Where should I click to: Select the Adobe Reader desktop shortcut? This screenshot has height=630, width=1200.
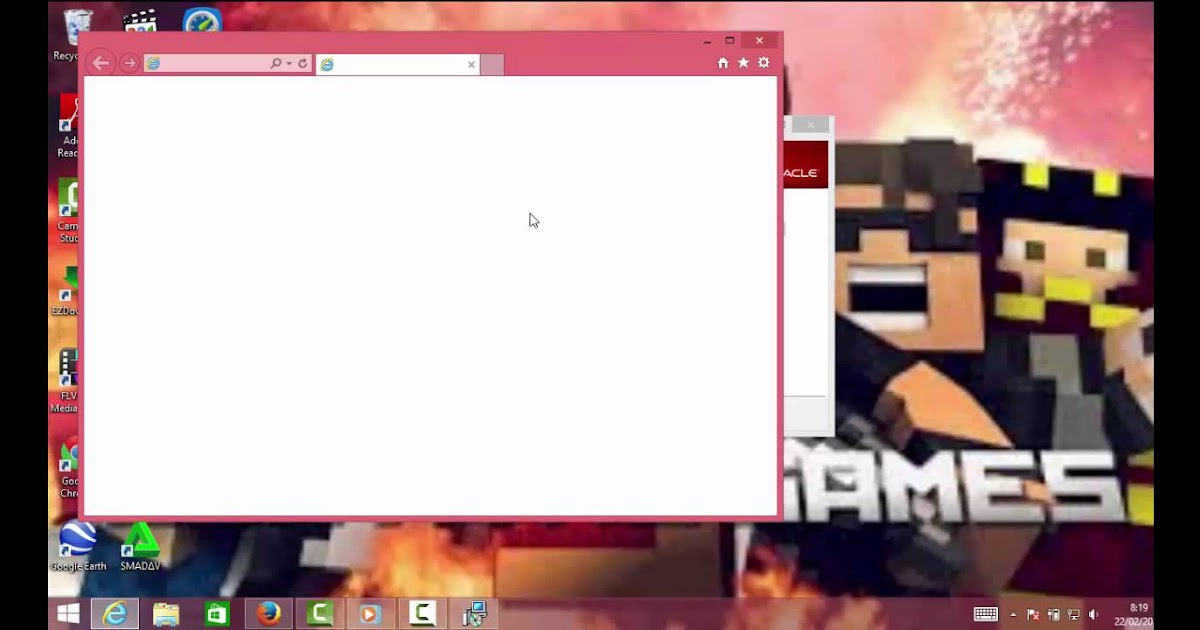68,127
